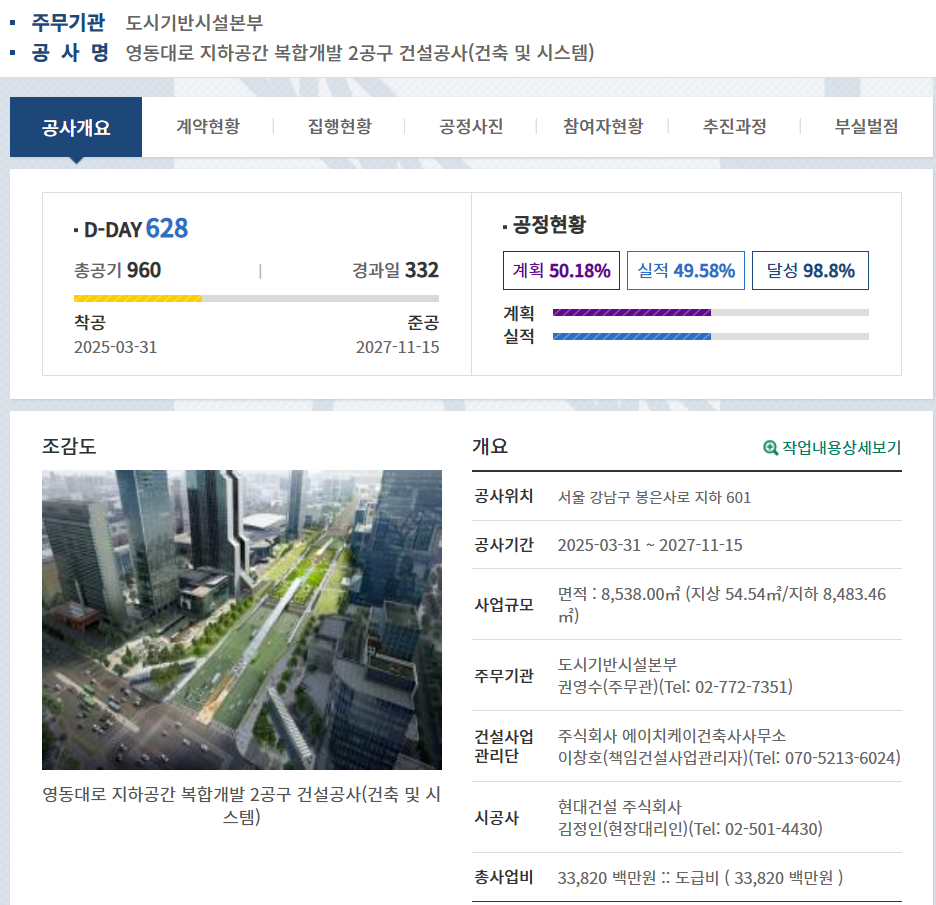The height and width of the screenshot is (905, 936).
Task: Open the 참여자현황 tab
Action: 603,127
